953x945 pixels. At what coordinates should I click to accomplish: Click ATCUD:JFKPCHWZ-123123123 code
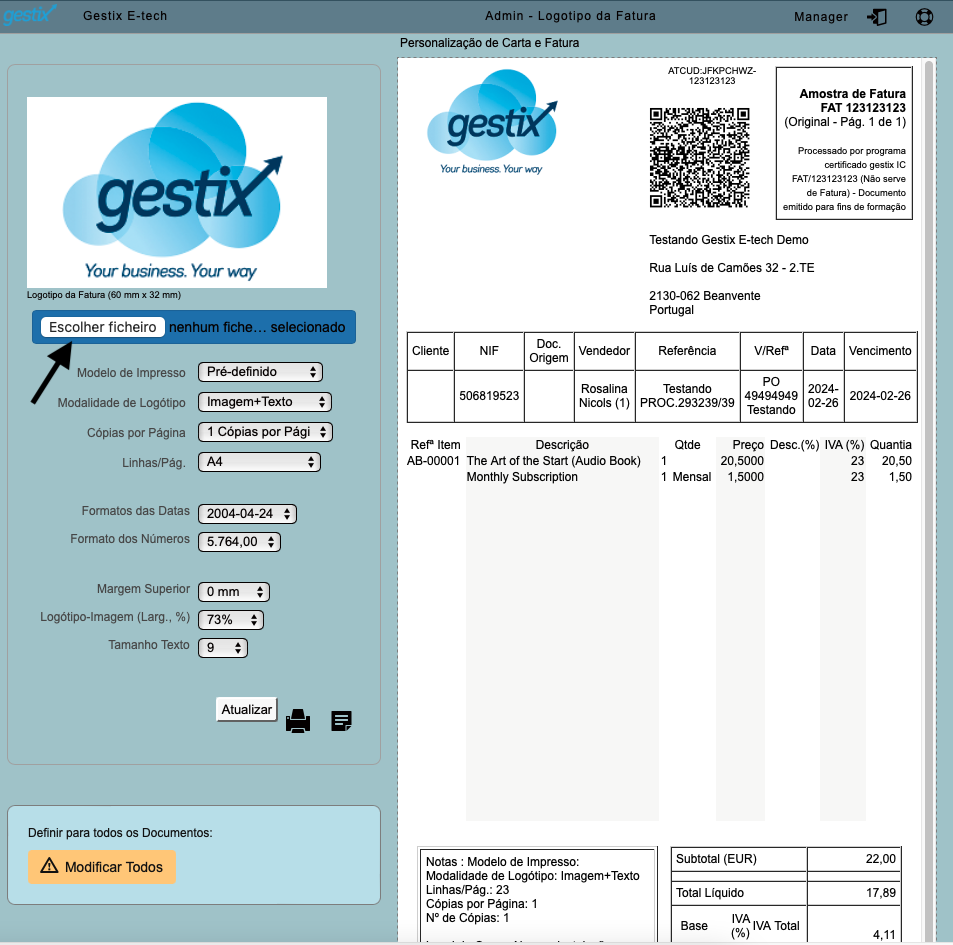point(712,75)
